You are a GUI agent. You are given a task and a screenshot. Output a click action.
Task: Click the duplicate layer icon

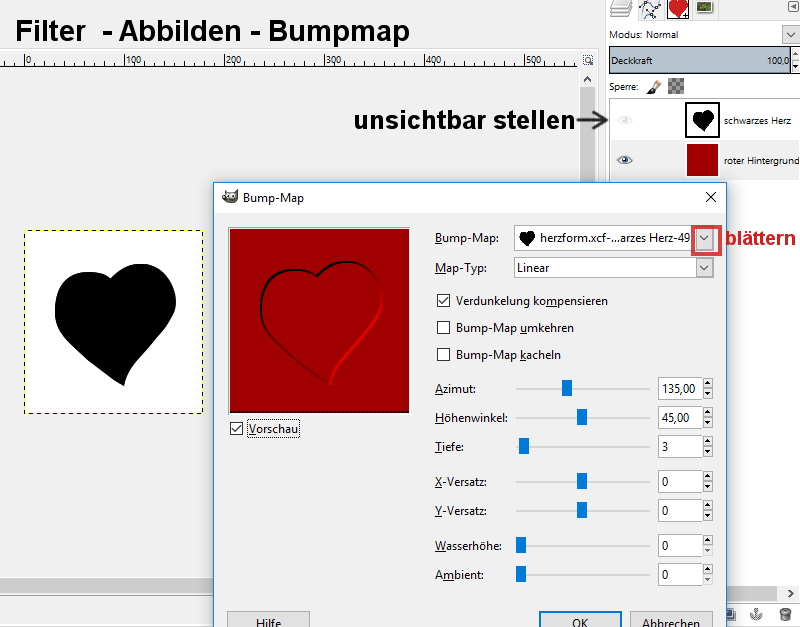point(731,614)
